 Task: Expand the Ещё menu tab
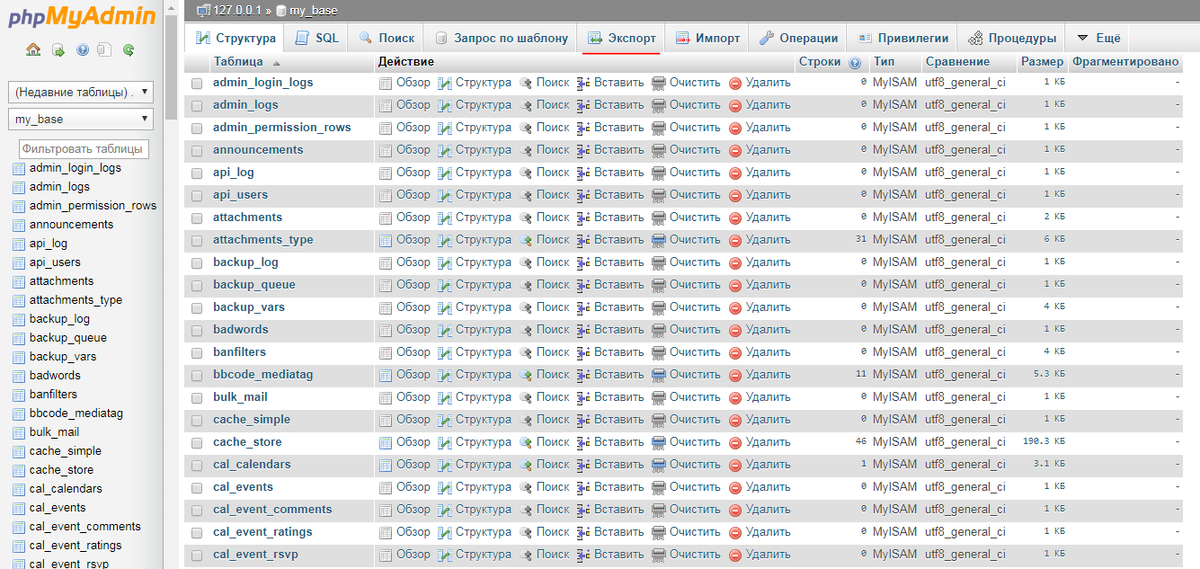1098,38
